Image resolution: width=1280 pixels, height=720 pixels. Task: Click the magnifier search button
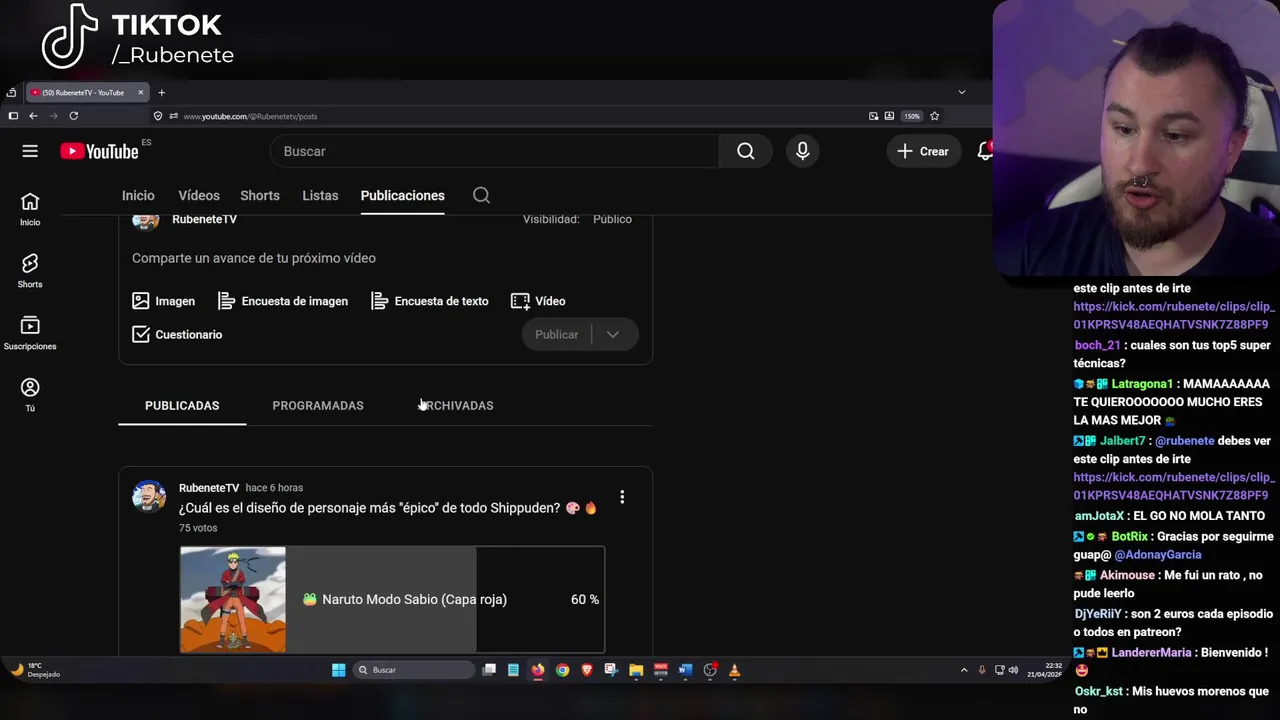click(x=746, y=151)
